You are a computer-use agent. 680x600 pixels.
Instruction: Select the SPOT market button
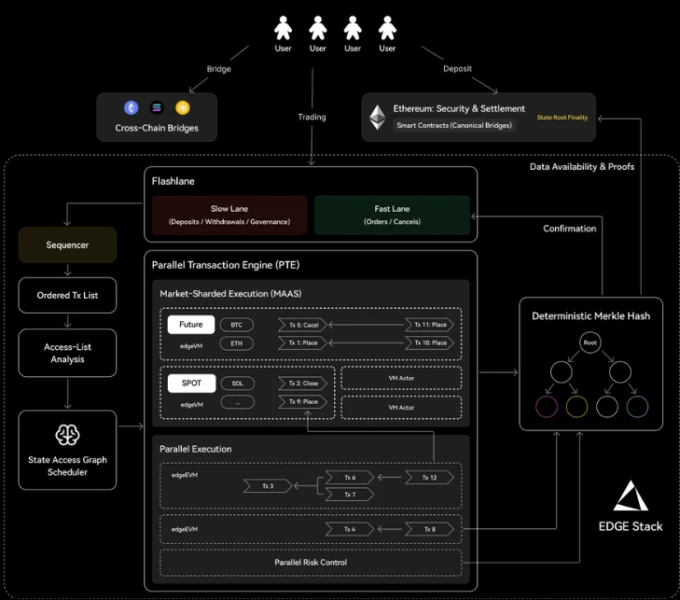click(192, 383)
